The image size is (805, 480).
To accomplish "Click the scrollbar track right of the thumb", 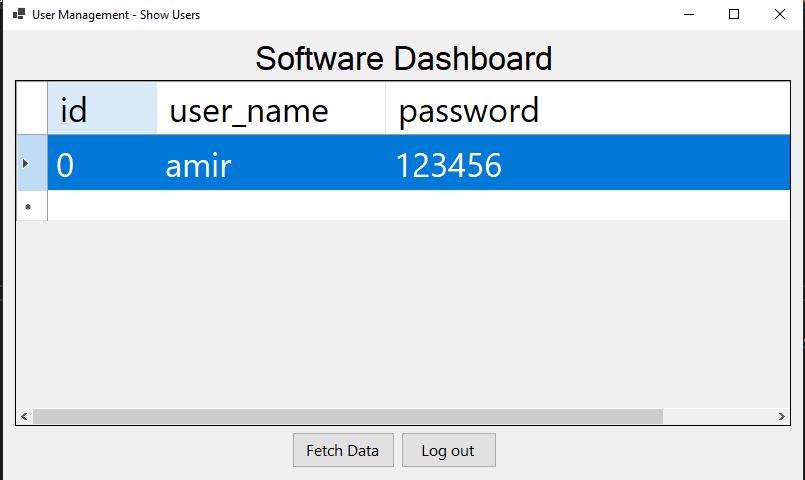I will 718,416.
